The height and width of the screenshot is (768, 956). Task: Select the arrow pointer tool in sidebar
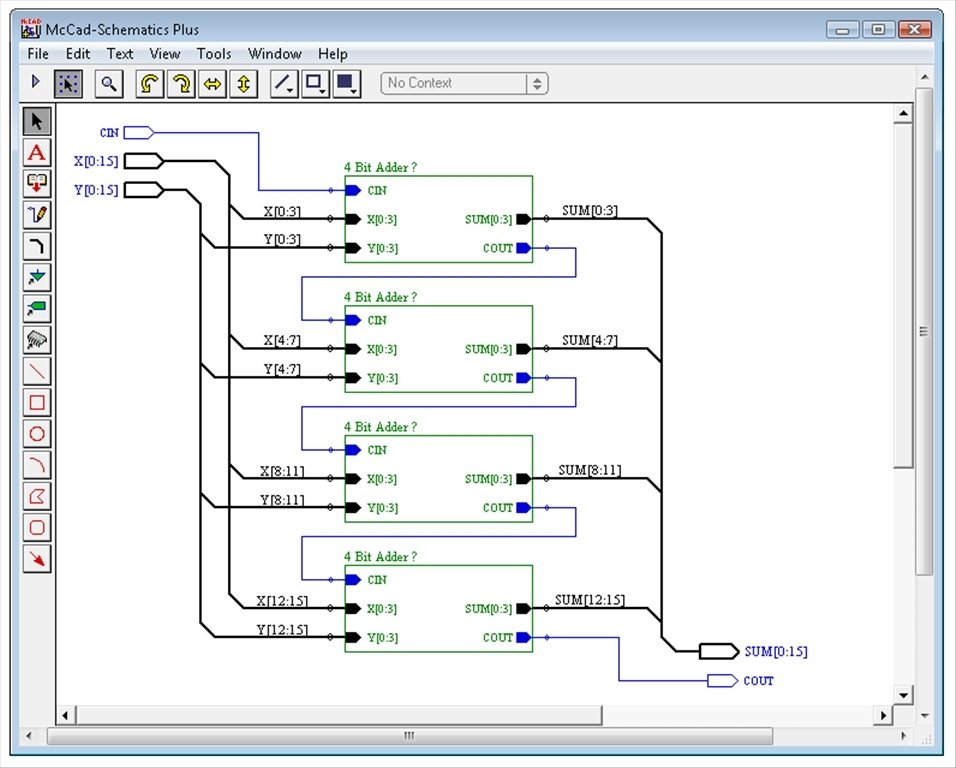click(x=37, y=121)
